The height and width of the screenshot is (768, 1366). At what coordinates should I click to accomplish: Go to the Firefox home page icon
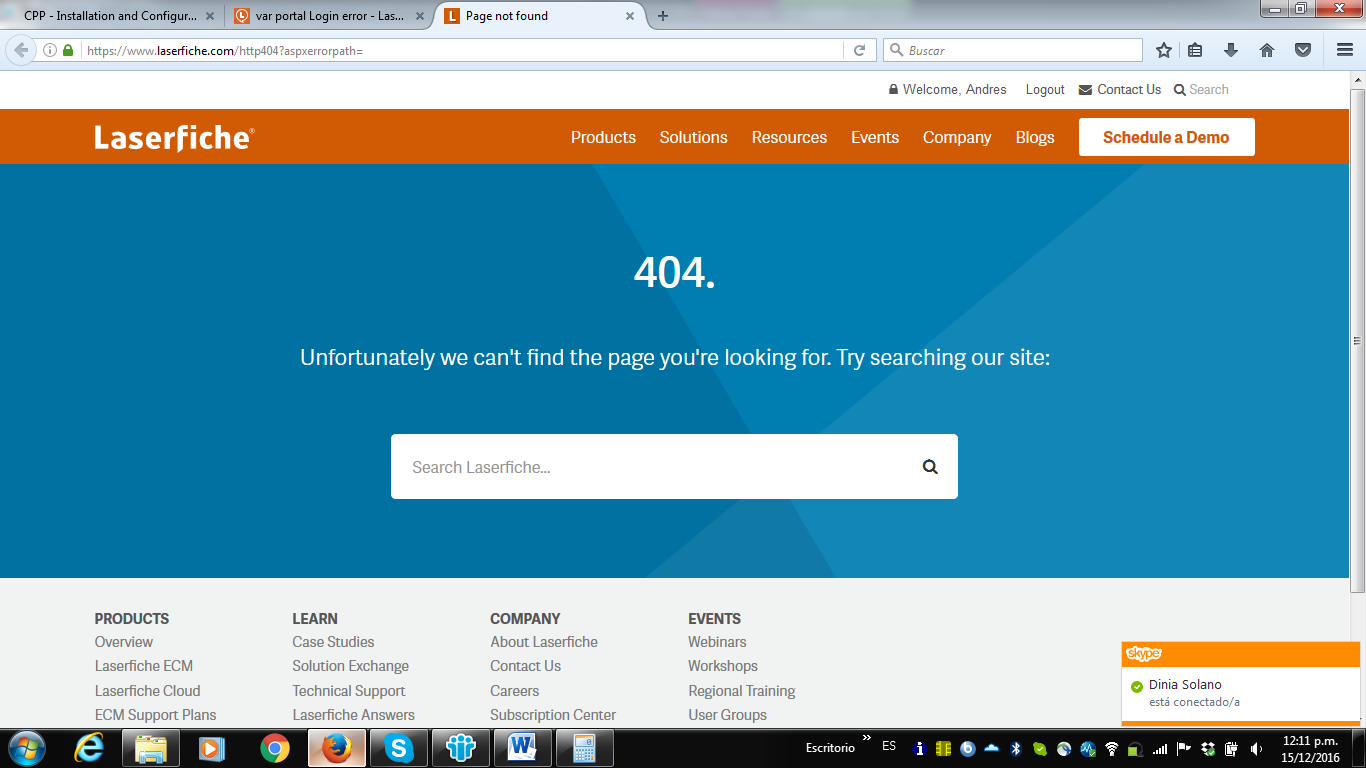(x=1267, y=50)
